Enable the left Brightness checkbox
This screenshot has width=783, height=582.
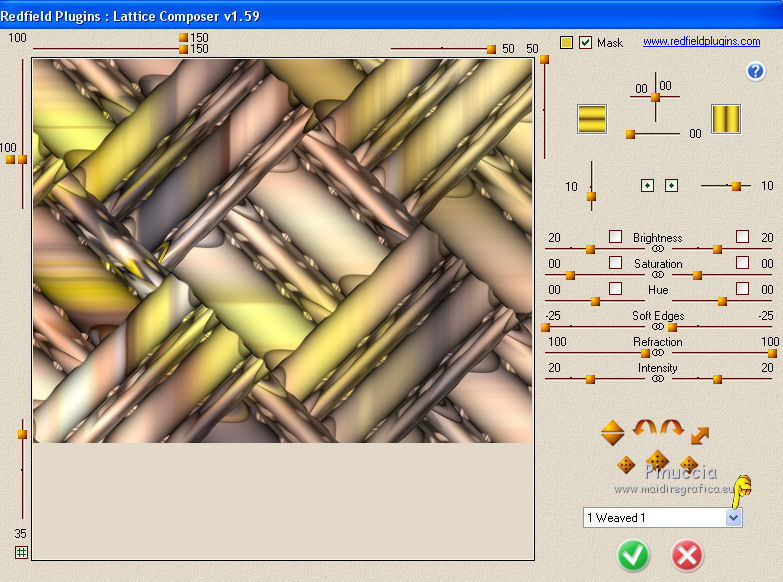click(x=615, y=236)
